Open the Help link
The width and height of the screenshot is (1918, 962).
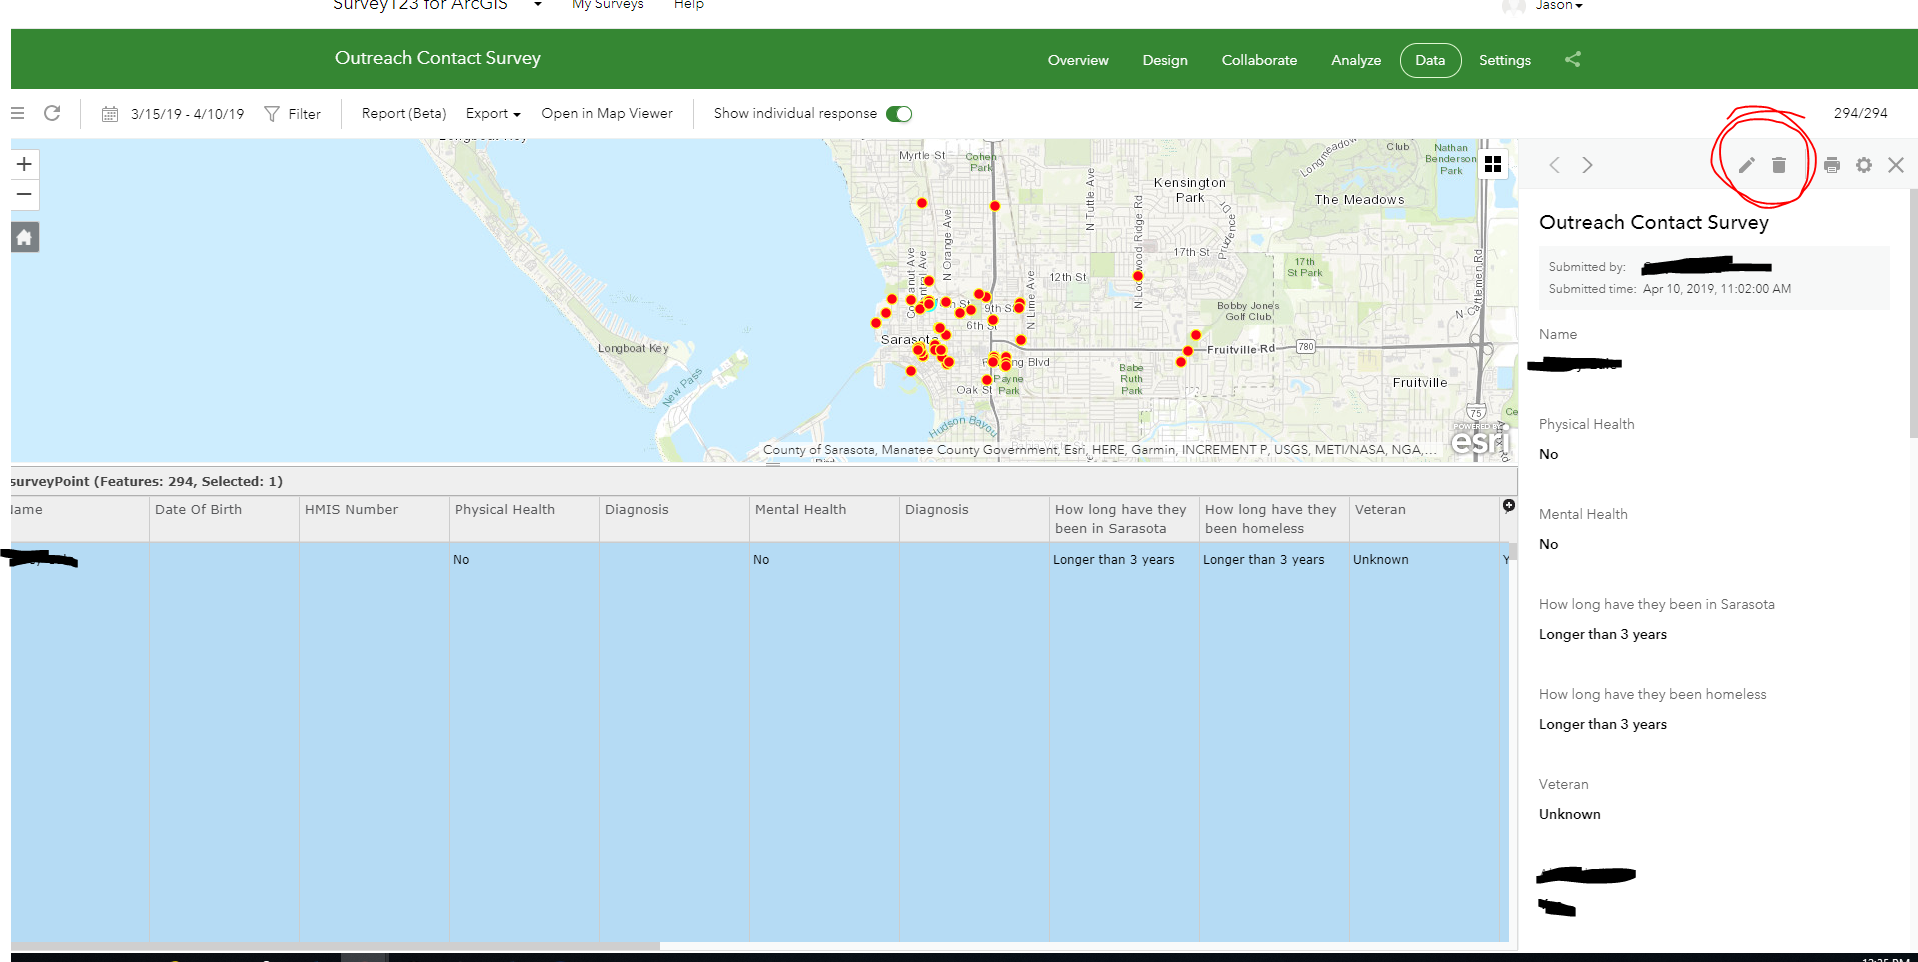point(689,5)
